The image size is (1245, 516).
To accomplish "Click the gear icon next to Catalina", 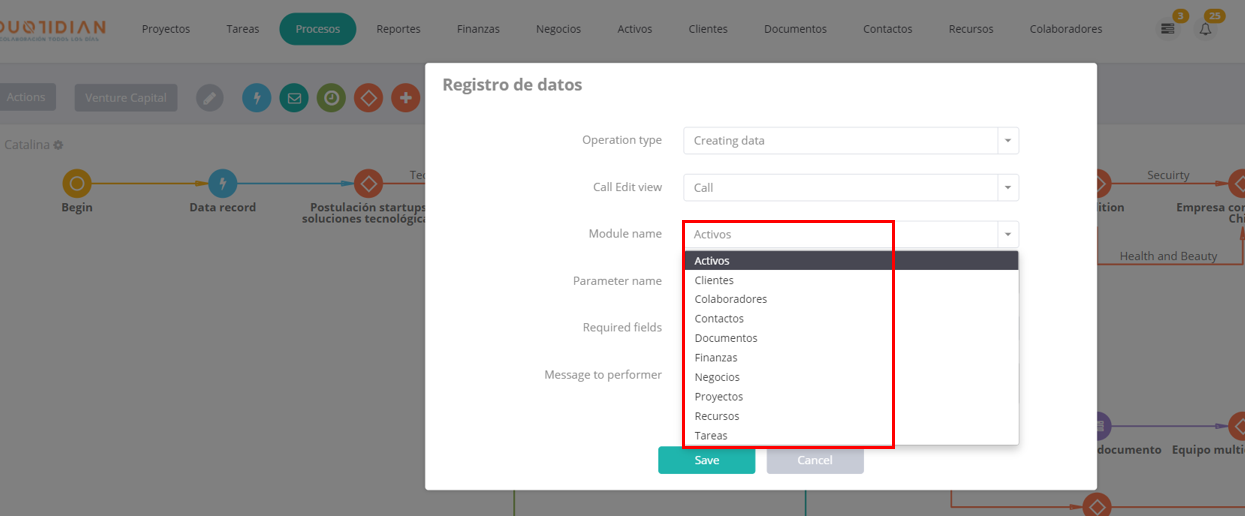I will 58,145.
